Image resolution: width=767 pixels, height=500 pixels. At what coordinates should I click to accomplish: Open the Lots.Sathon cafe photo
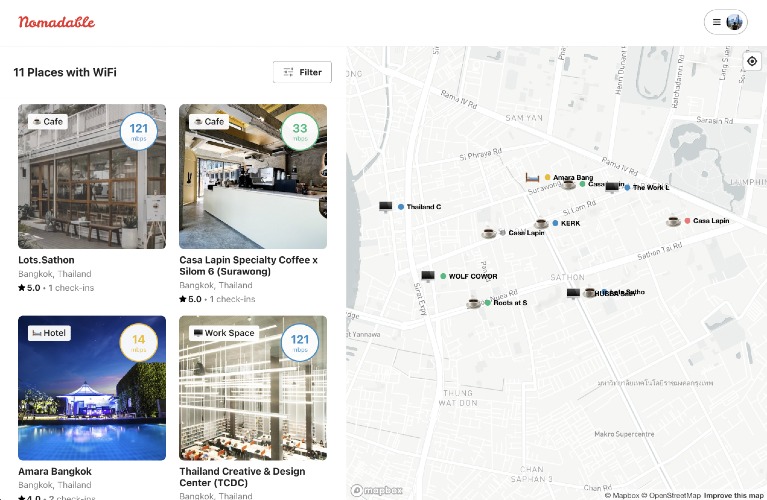(x=92, y=176)
